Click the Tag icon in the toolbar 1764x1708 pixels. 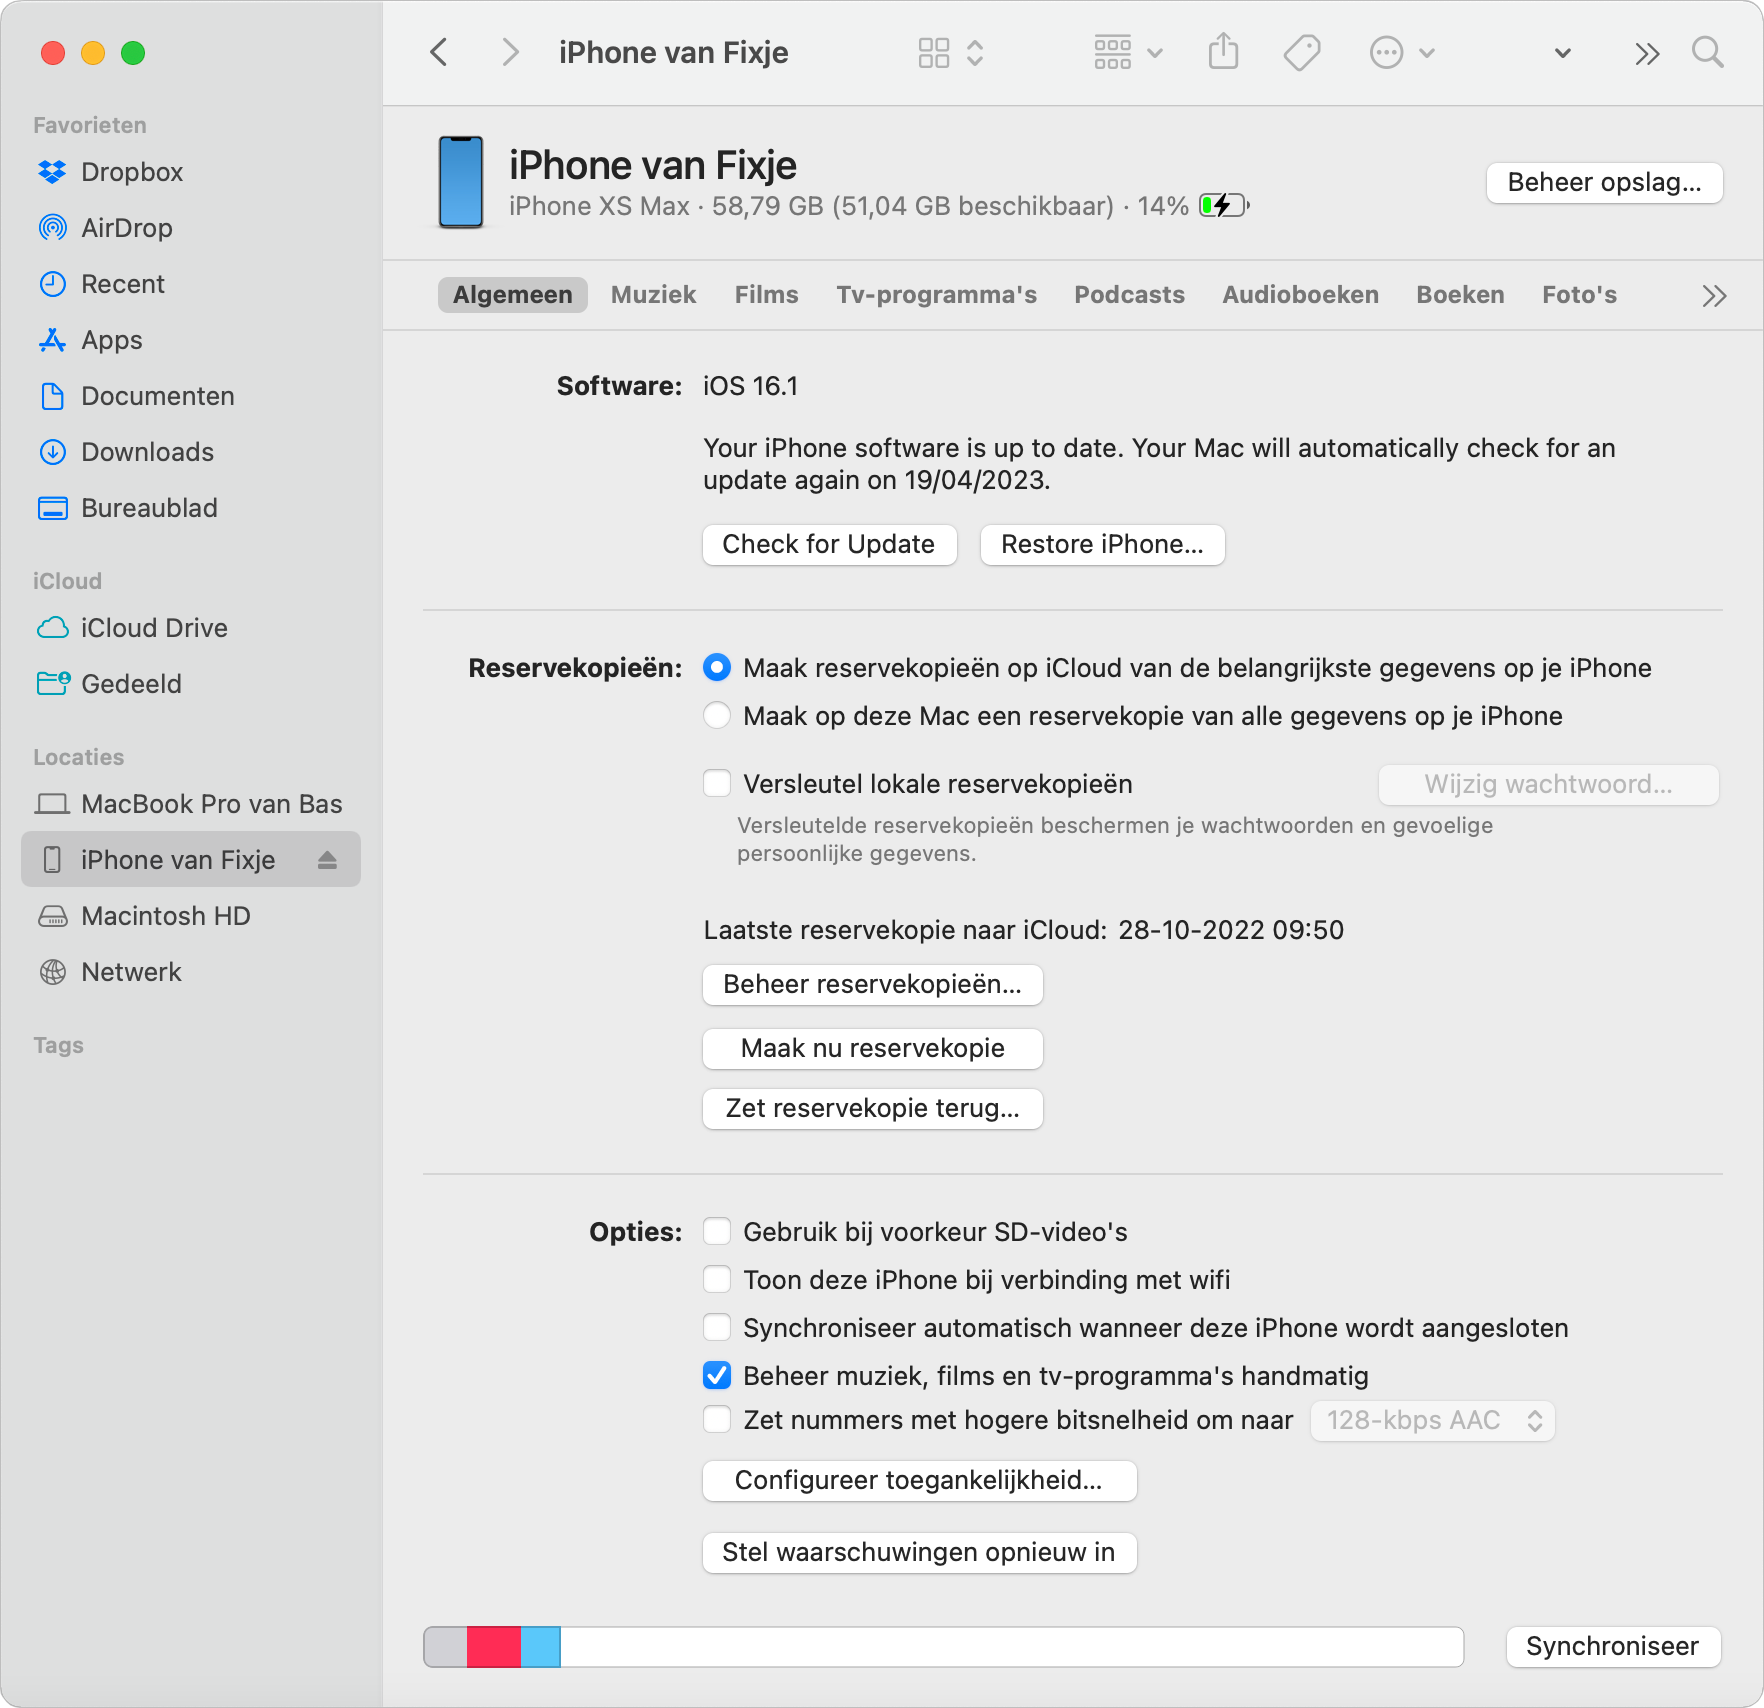pyautogui.click(x=1302, y=52)
